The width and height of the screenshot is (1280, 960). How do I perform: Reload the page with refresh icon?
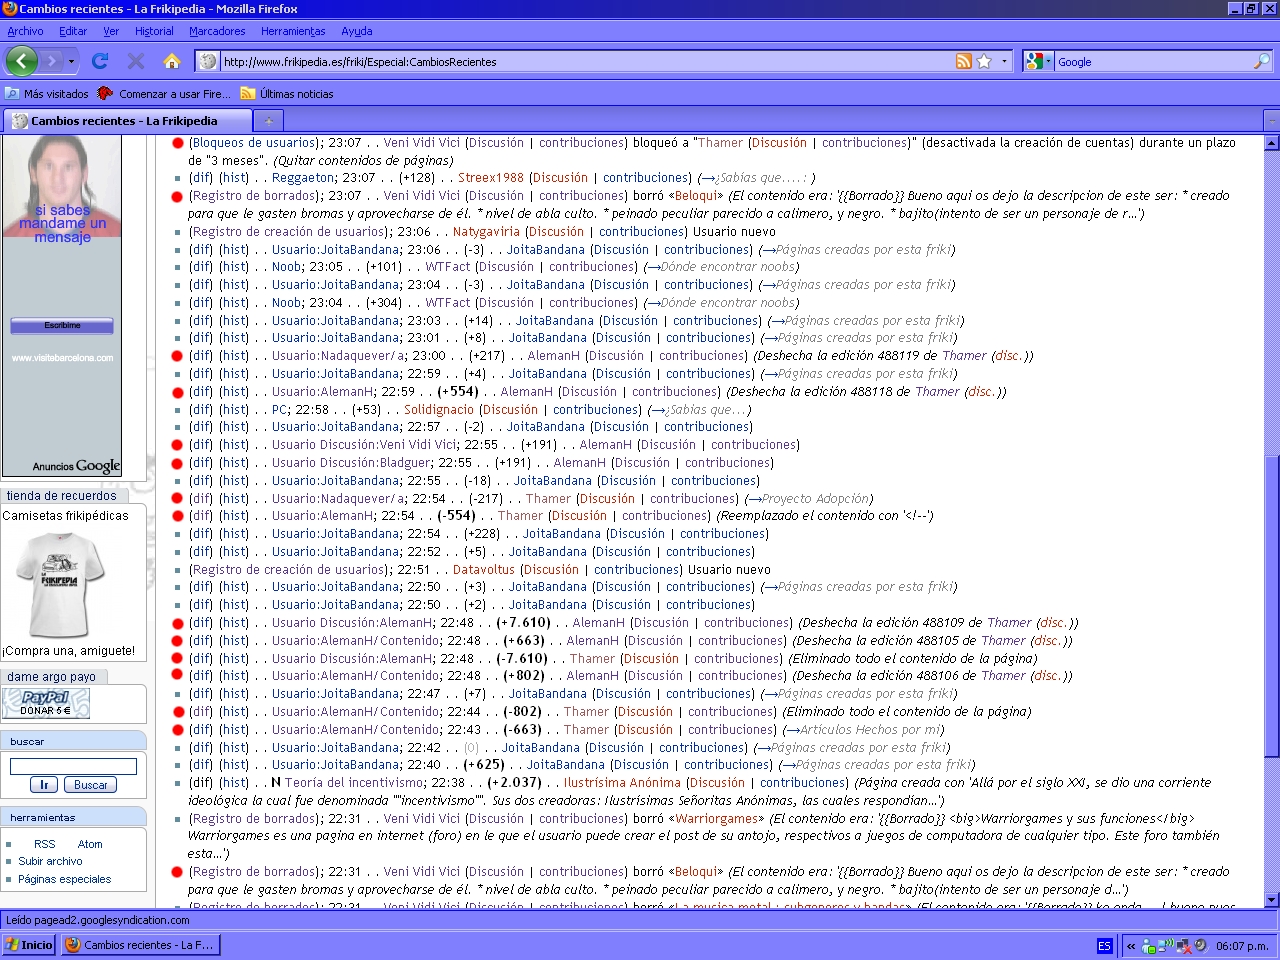tap(100, 61)
